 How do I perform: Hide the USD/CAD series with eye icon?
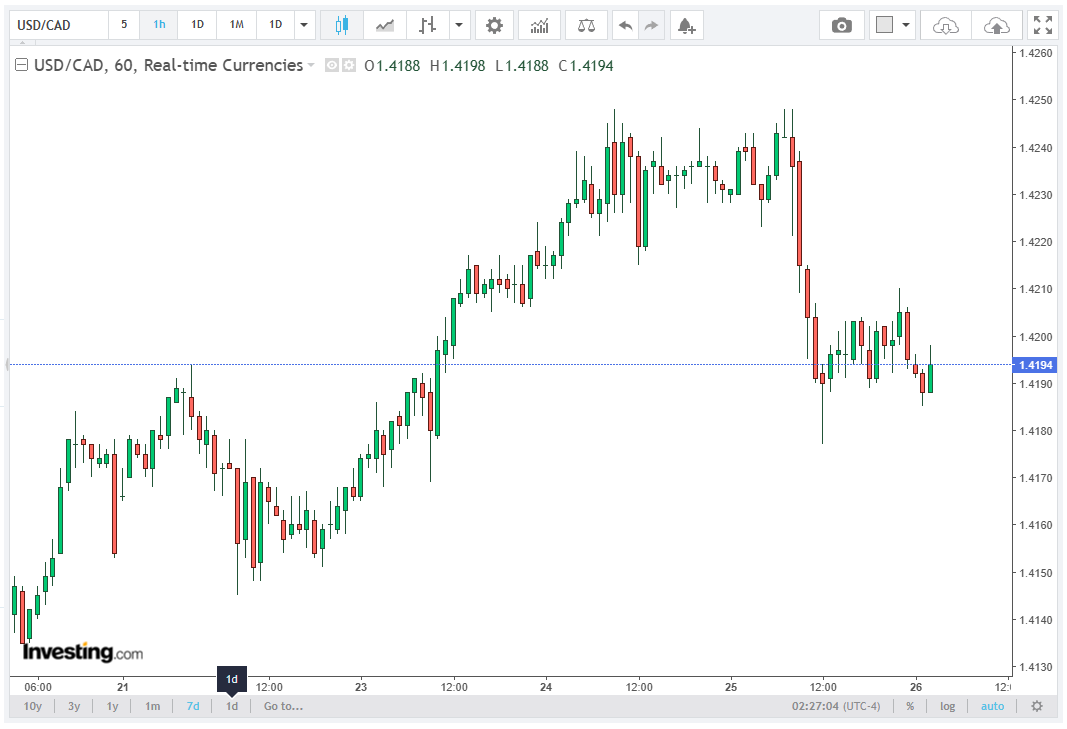point(332,65)
